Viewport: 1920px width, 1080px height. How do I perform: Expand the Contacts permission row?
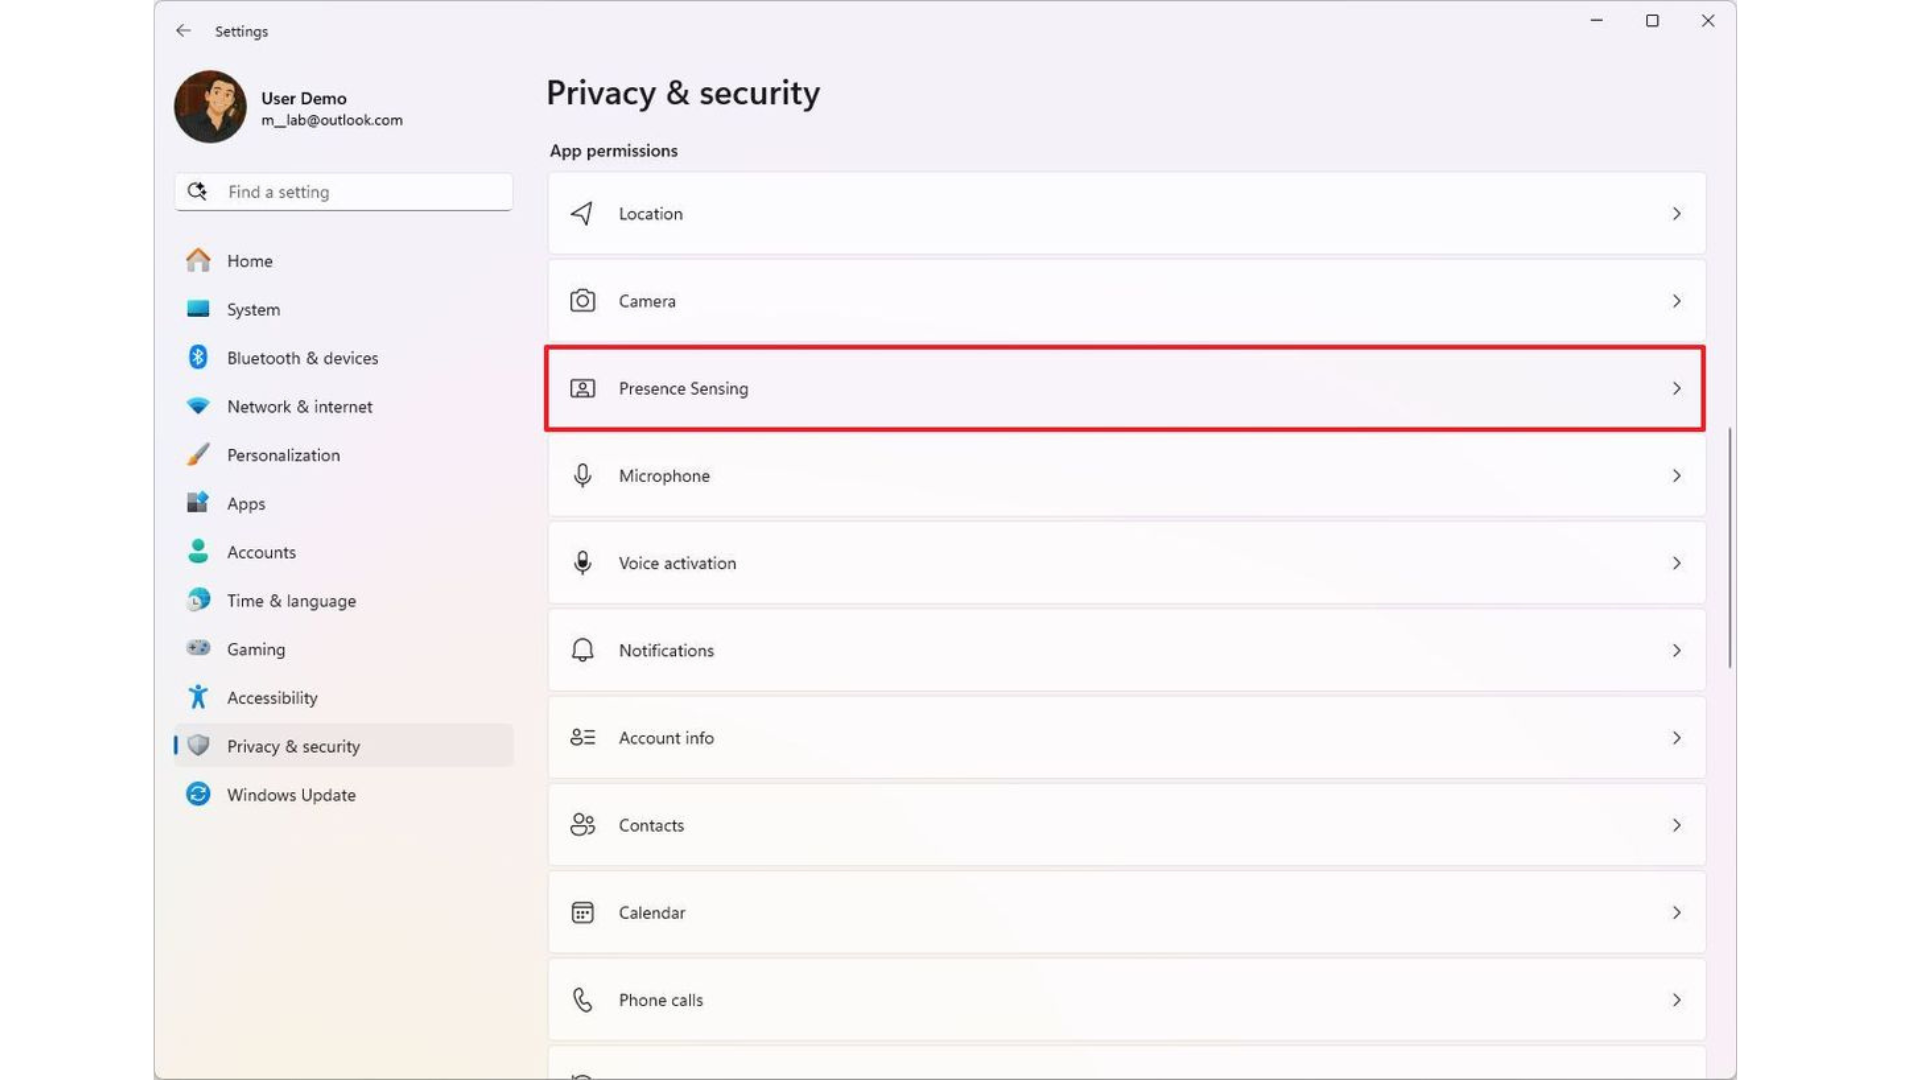point(1678,825)
